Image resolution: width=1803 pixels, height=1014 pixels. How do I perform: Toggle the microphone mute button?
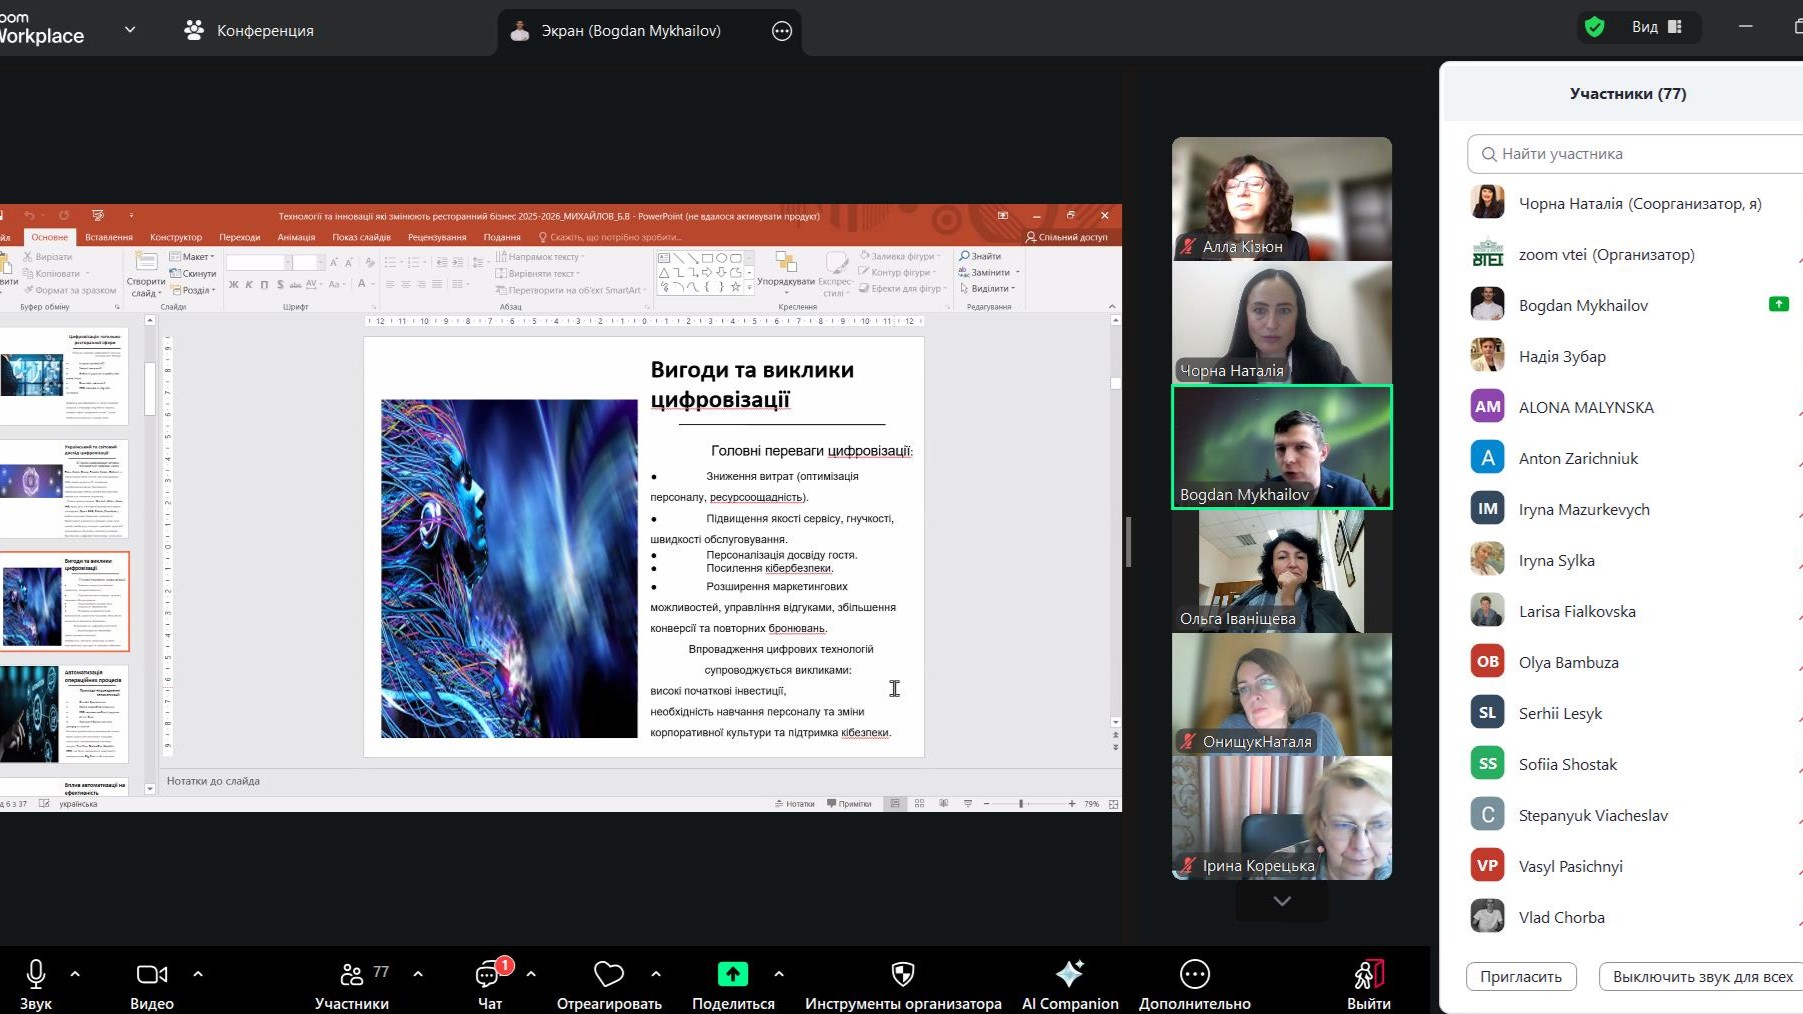pos(36,974)
